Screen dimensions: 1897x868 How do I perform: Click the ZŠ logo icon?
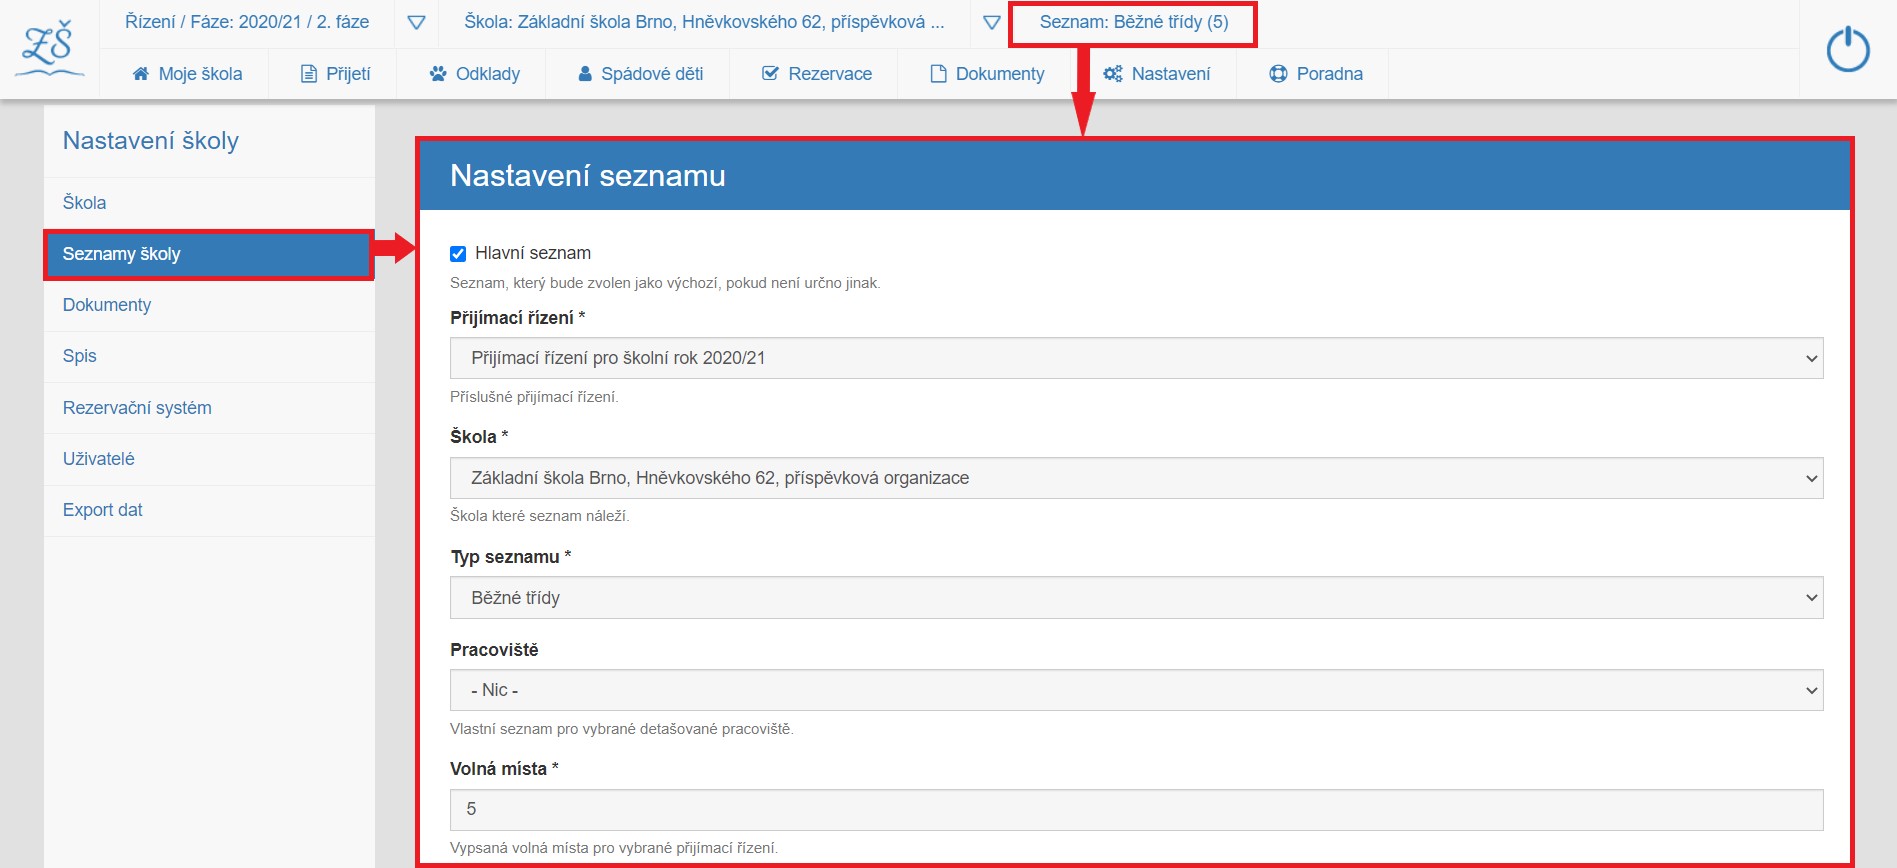coord(49,49)
